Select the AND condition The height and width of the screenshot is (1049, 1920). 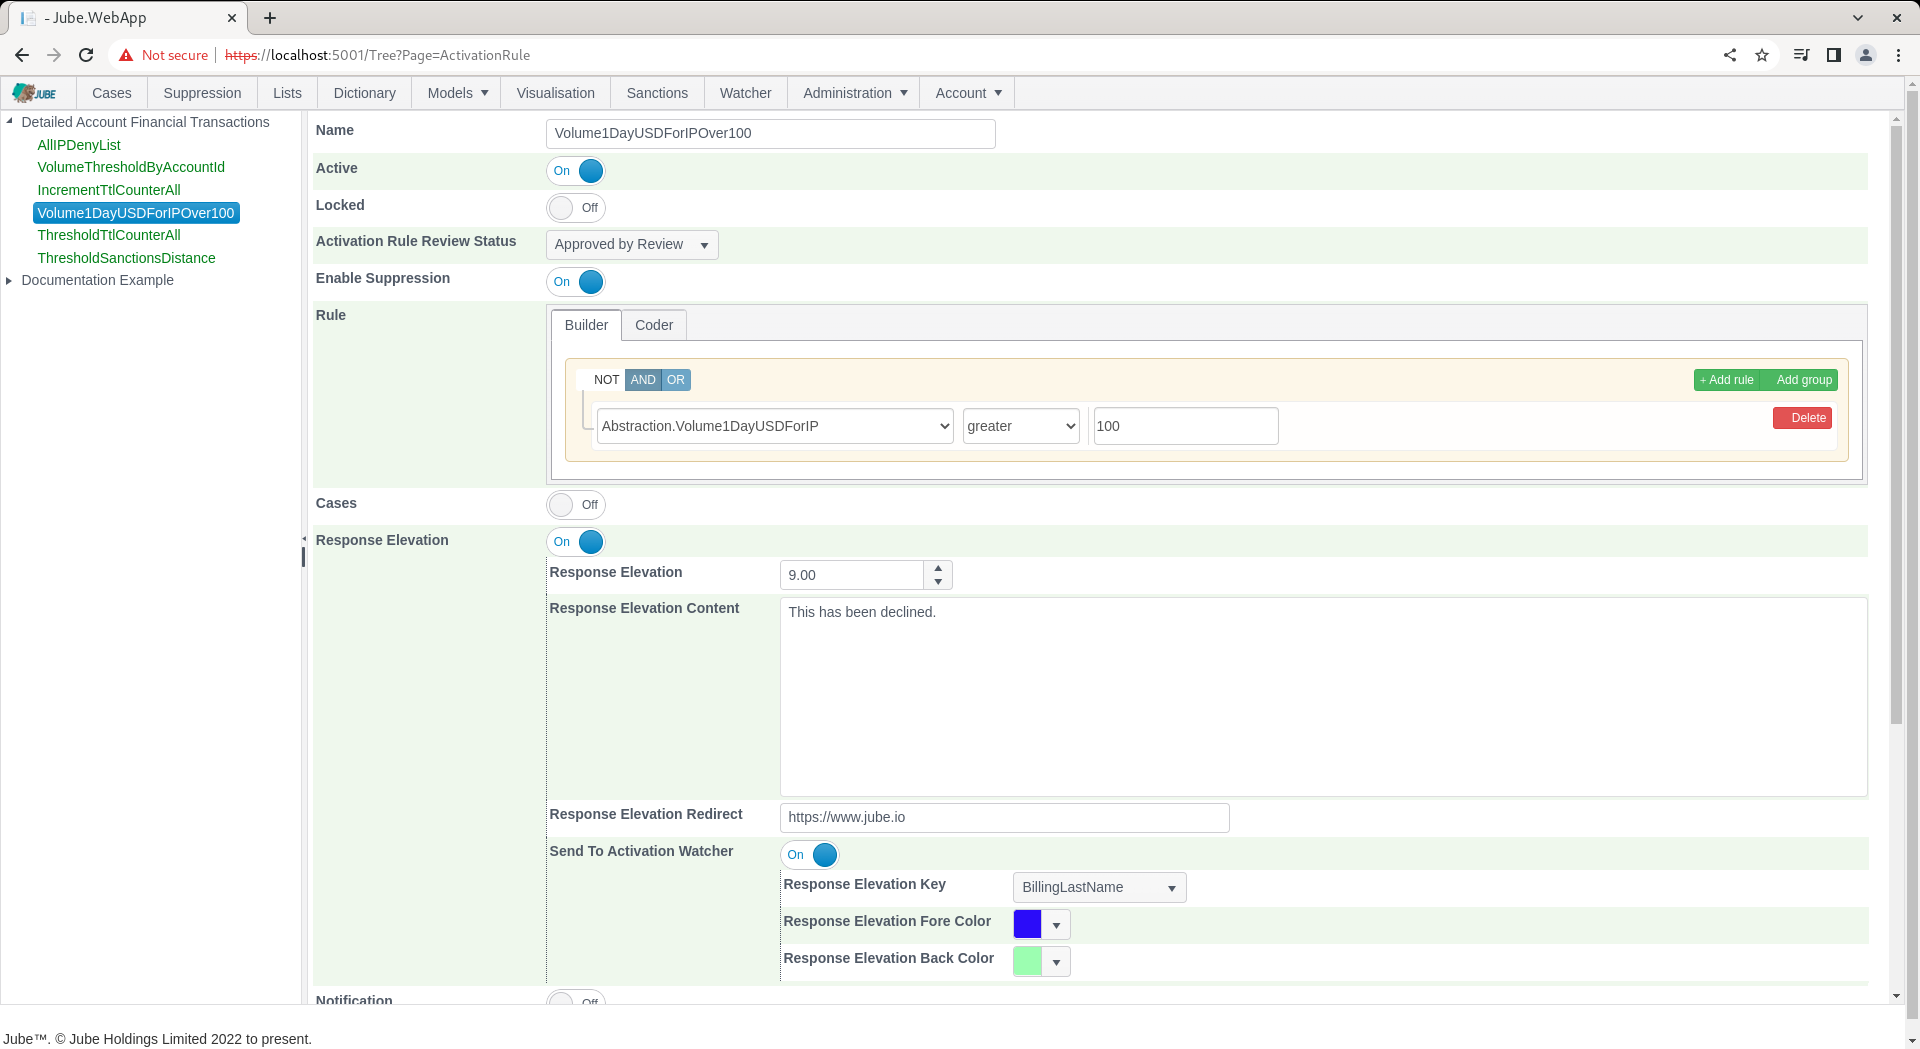643,380
